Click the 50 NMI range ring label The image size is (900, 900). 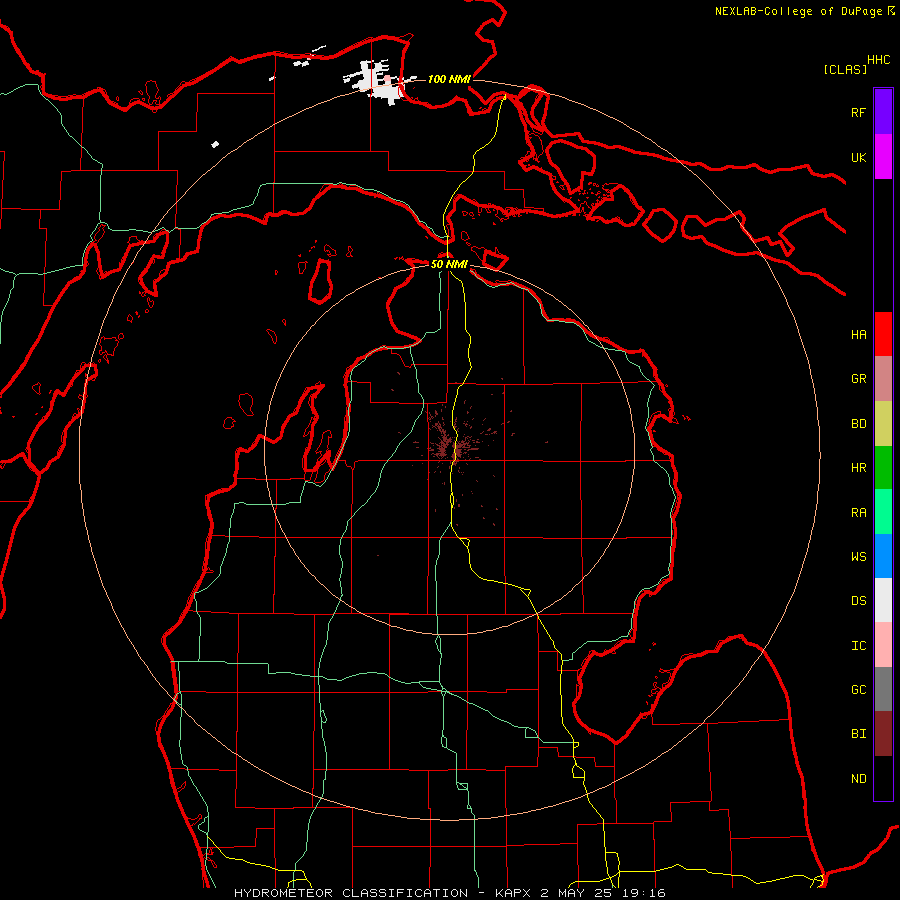pos(449,264)
